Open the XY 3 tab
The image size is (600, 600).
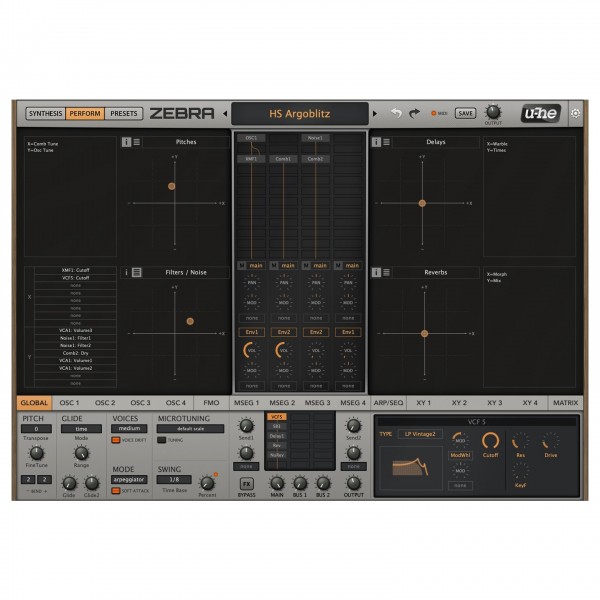[x=494, y=403]
